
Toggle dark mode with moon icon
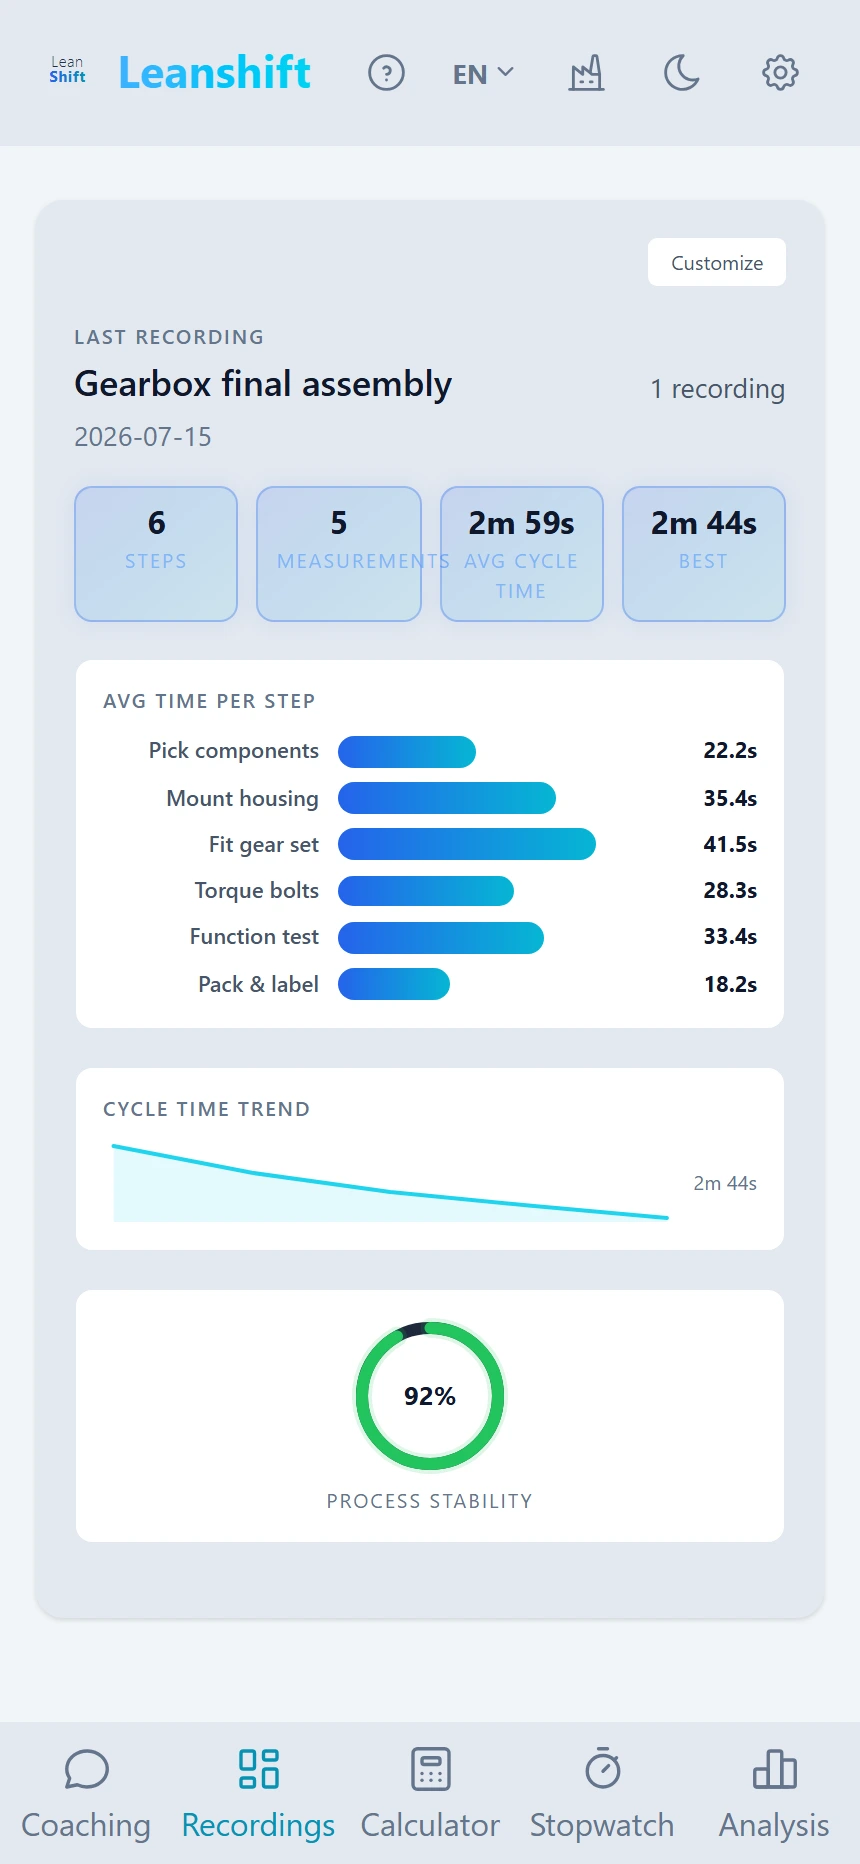tap(682, 73)
